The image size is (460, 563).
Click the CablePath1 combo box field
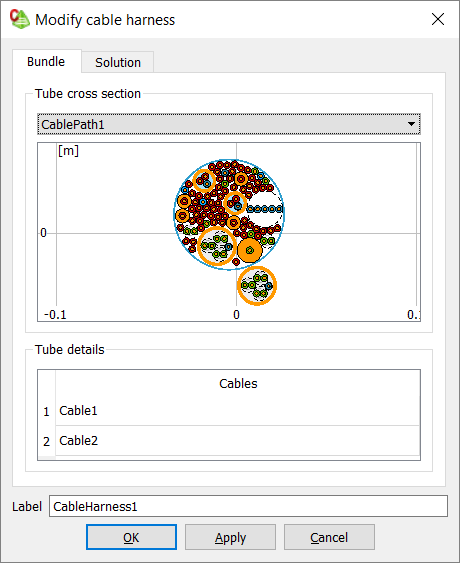pos(229,124)
